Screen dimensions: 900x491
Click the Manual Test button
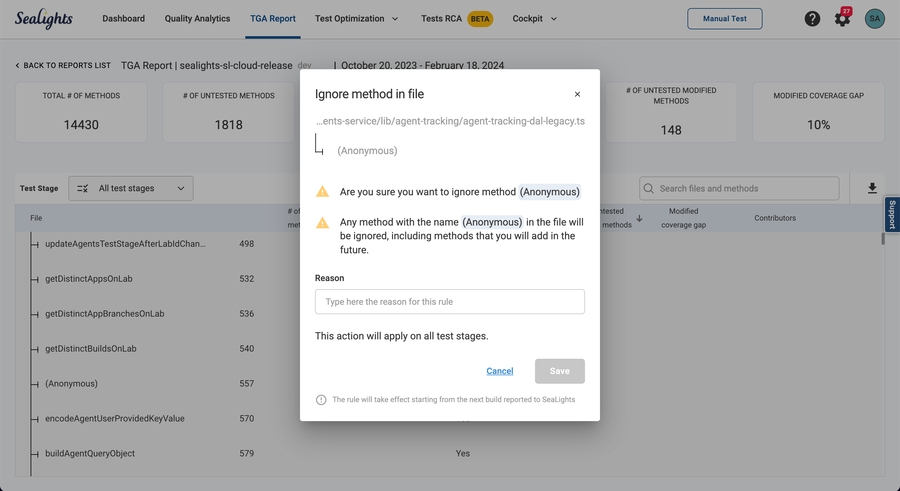724,18
